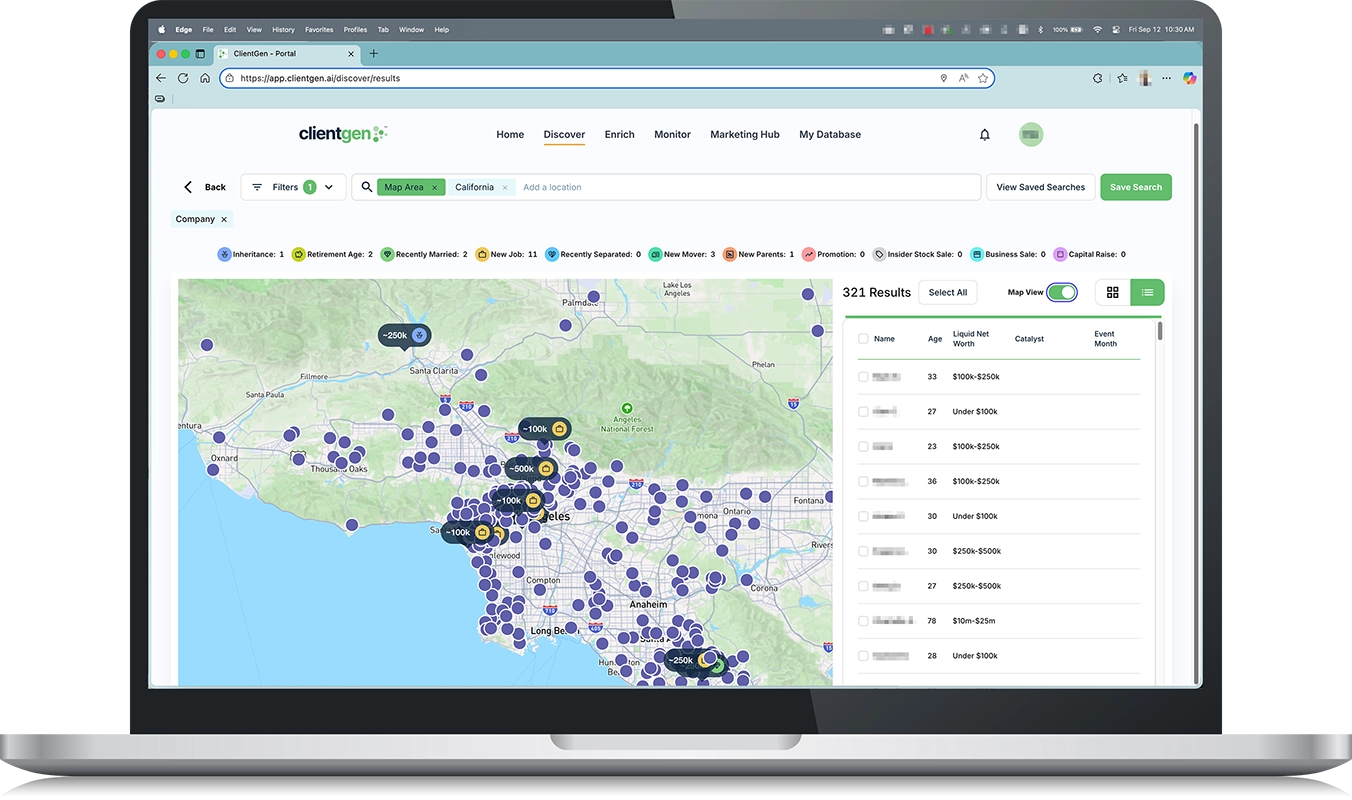Click the Inheritance catalyst icon
1352x800 pixels.
point(224,255)
